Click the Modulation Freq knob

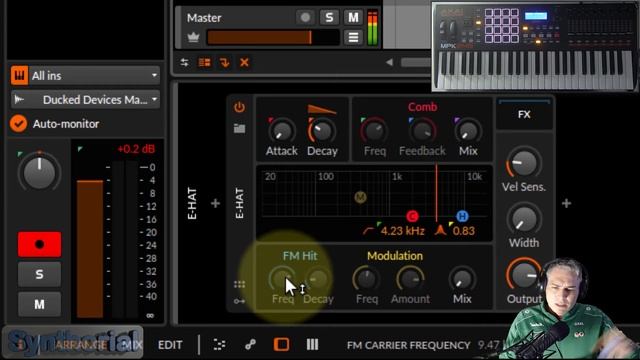tap(367, 279)
